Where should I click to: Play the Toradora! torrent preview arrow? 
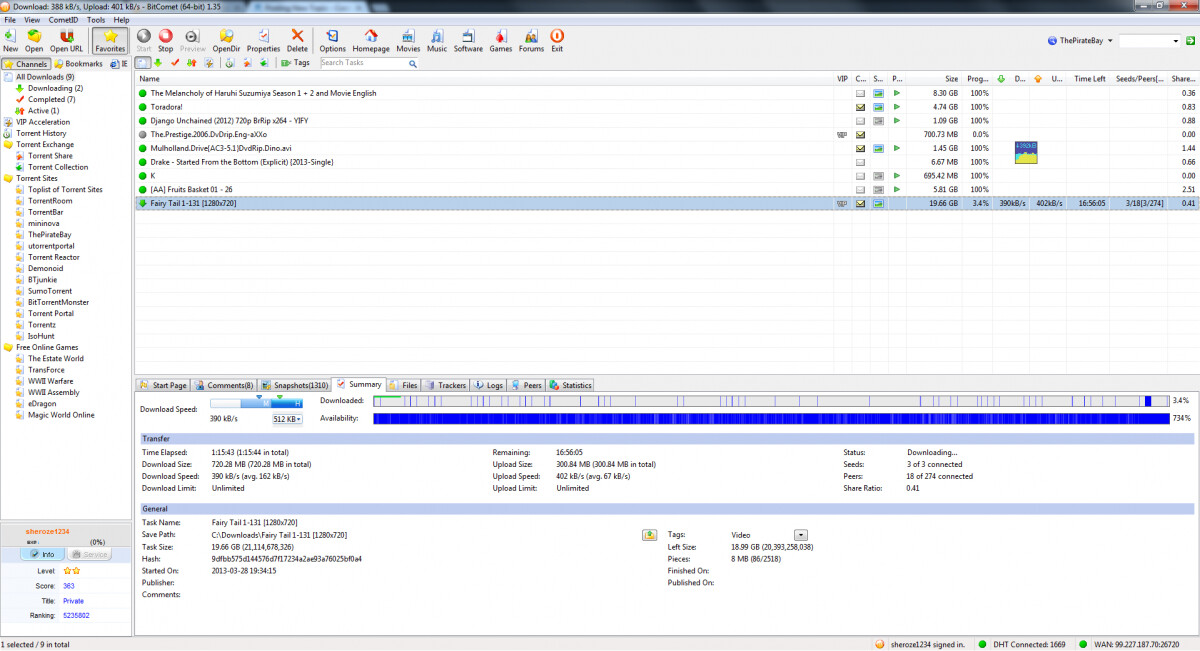pos(897,107)
